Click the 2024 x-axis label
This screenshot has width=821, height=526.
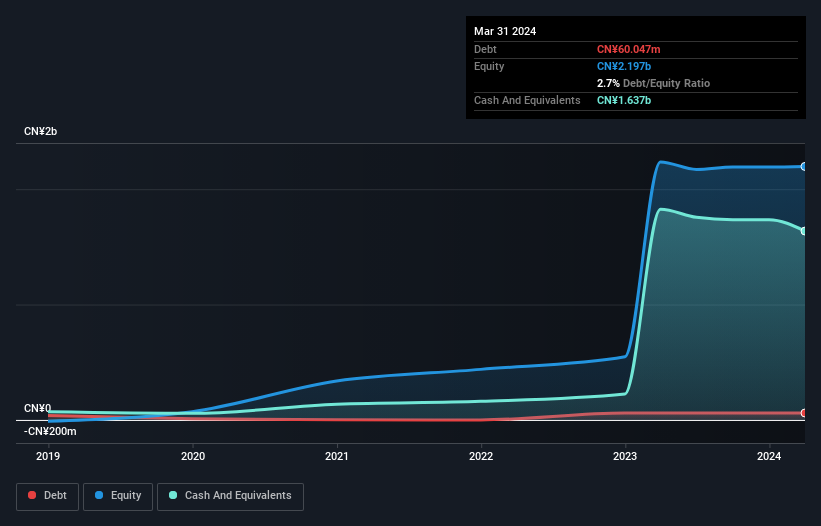[x=769, y=456]
